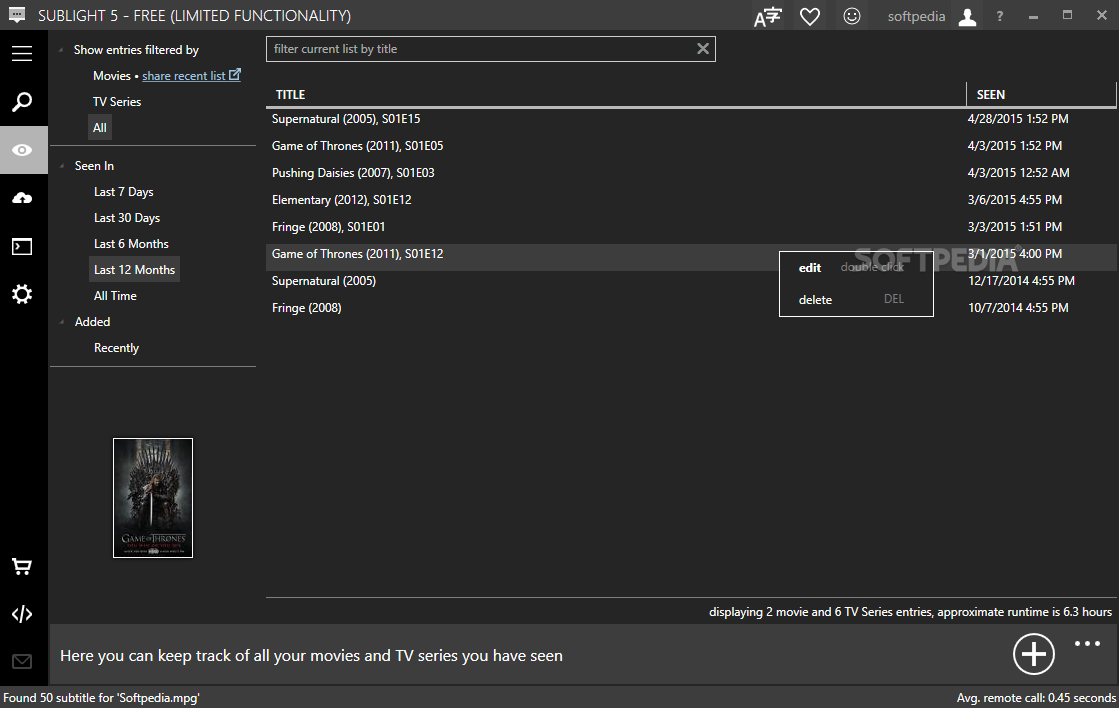Click the smiley feedback icon
This screenshot has width=1119, height=708.
tap(851, 16)
